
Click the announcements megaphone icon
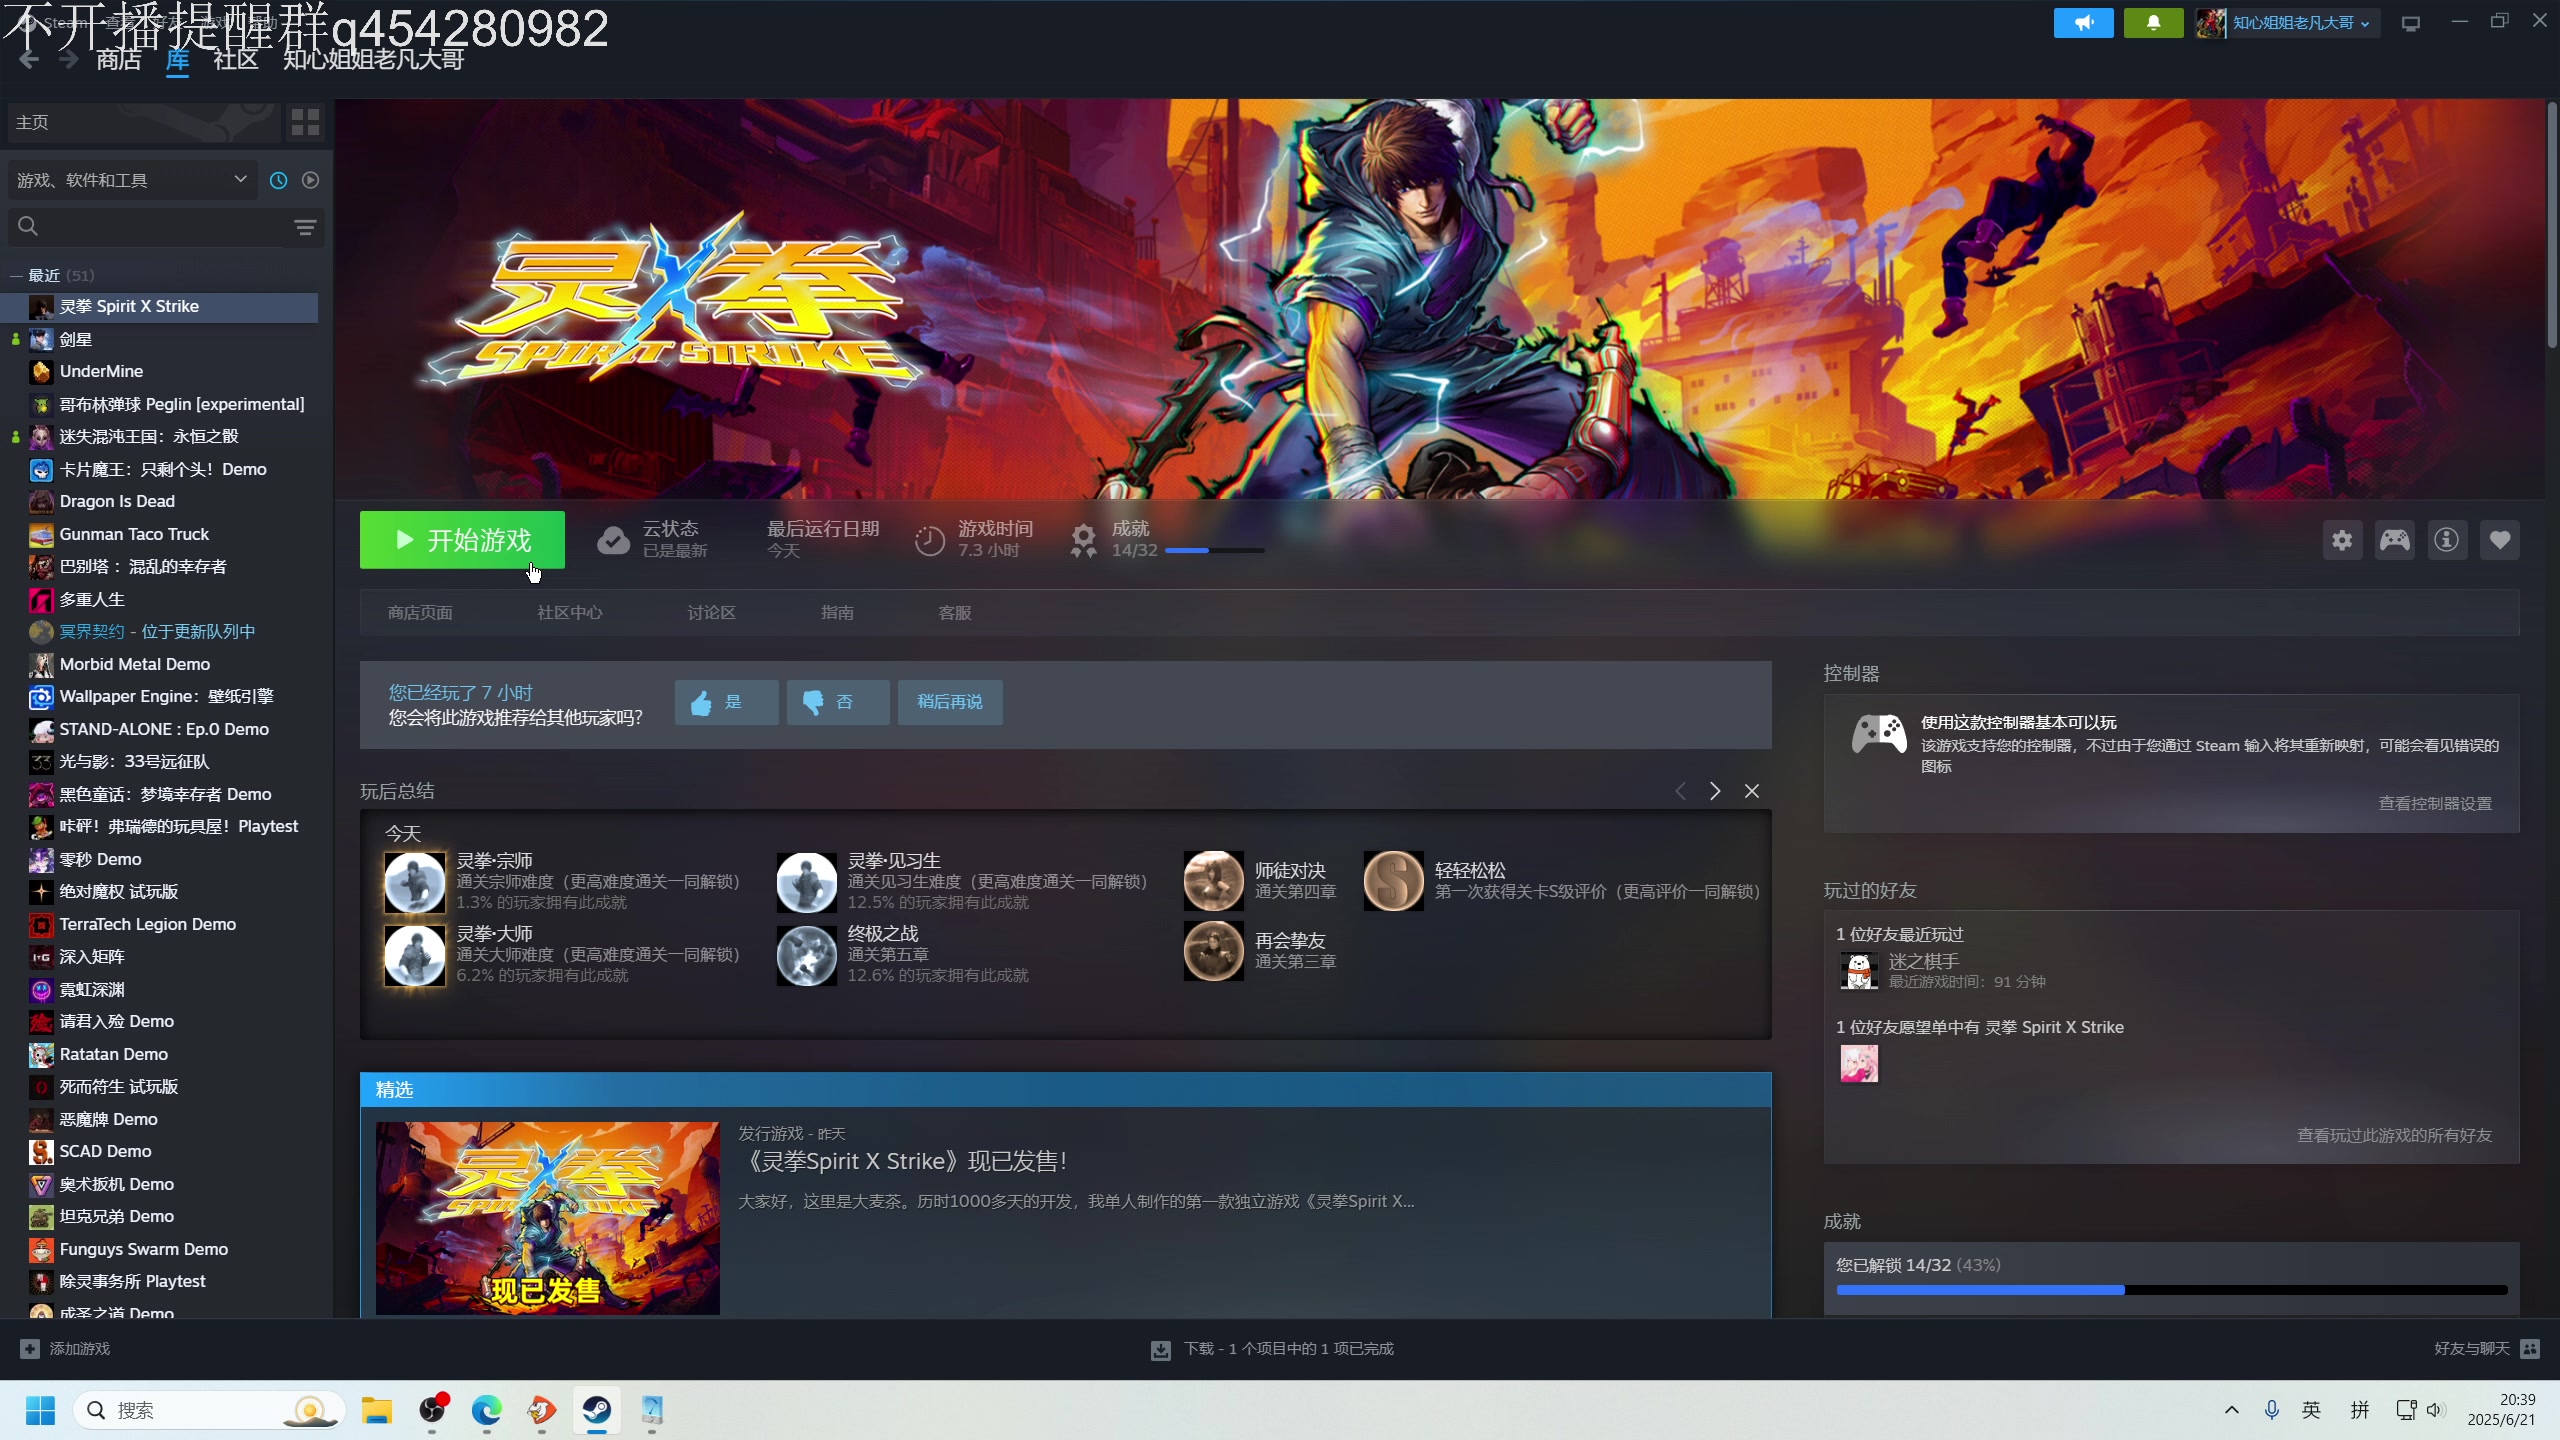tap(2083, 23)
